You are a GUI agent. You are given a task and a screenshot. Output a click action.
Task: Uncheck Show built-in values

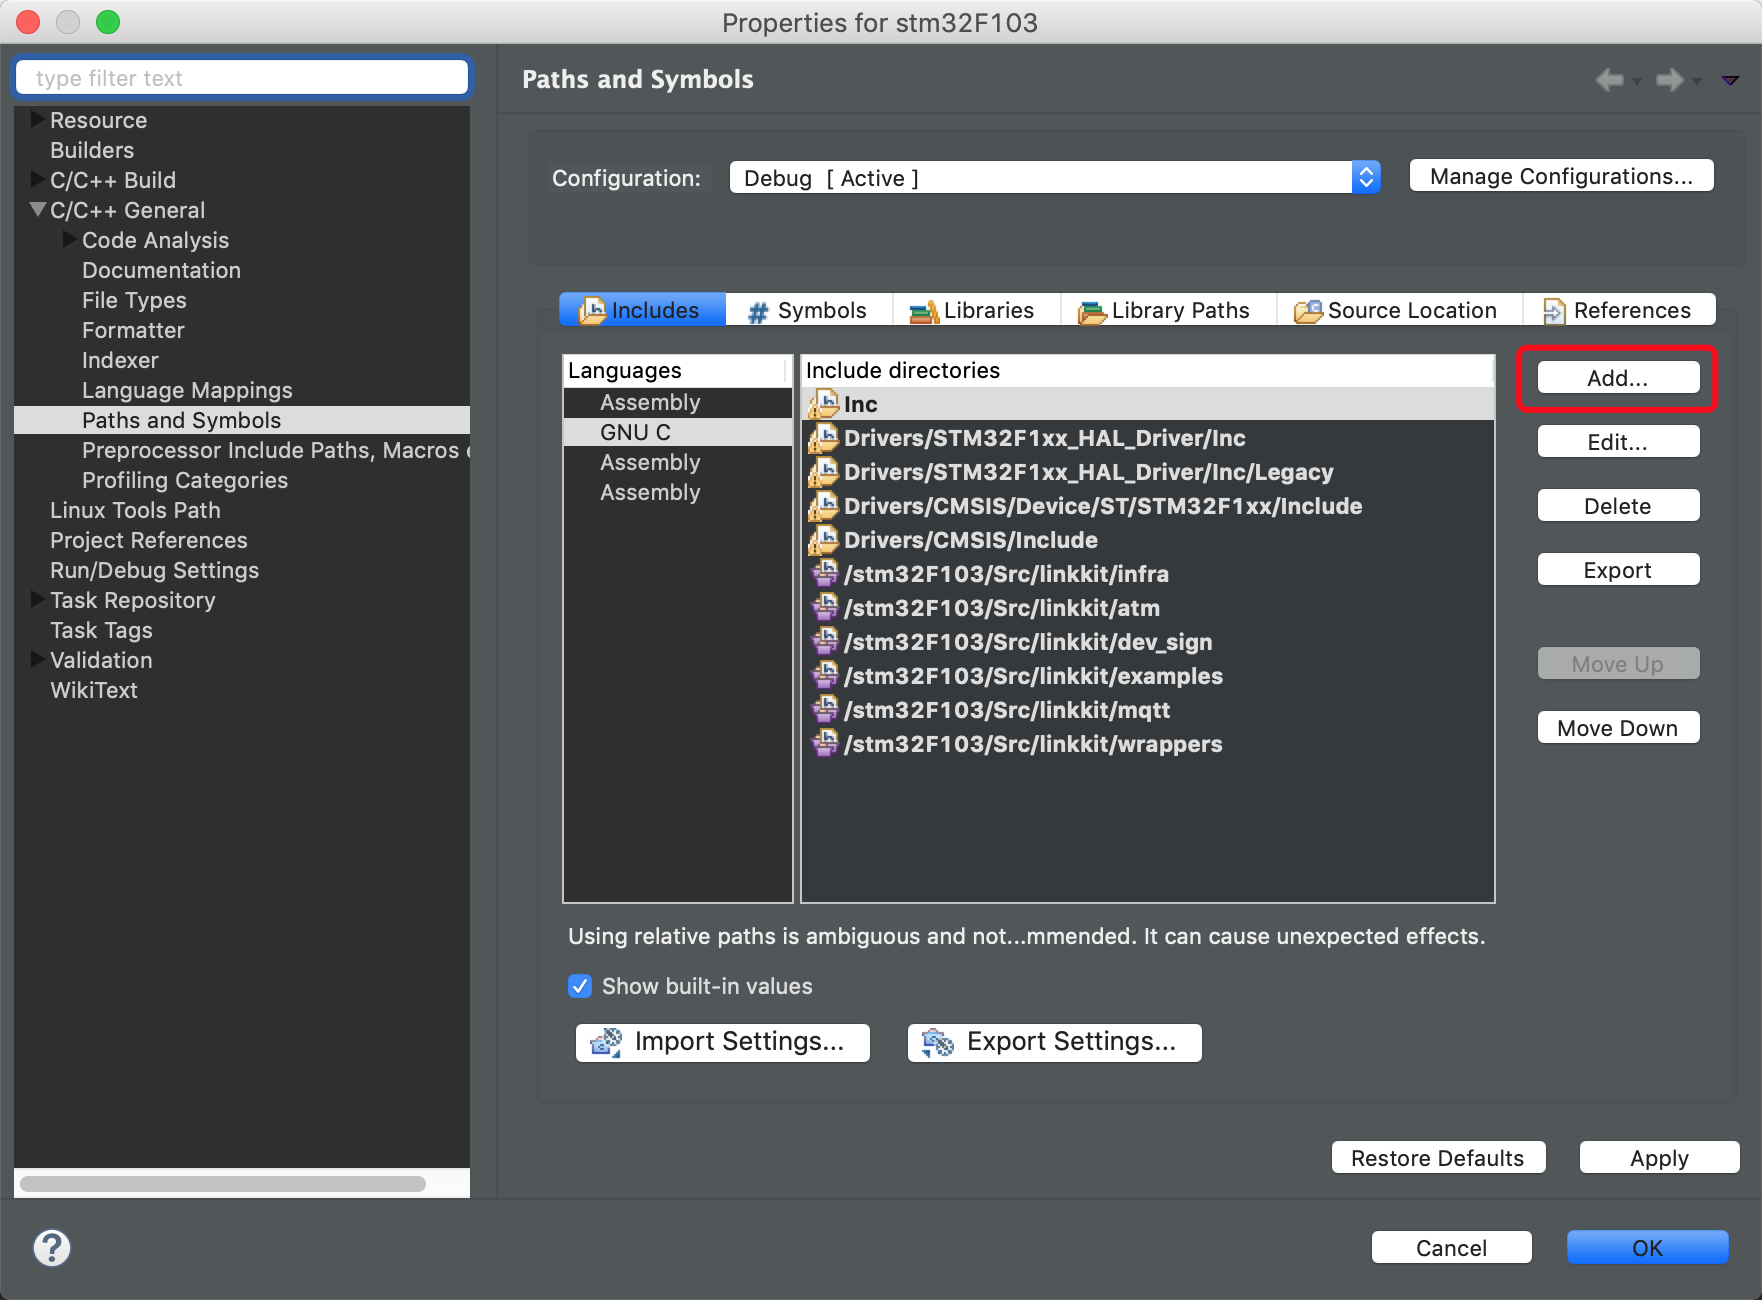click(580, 986)
